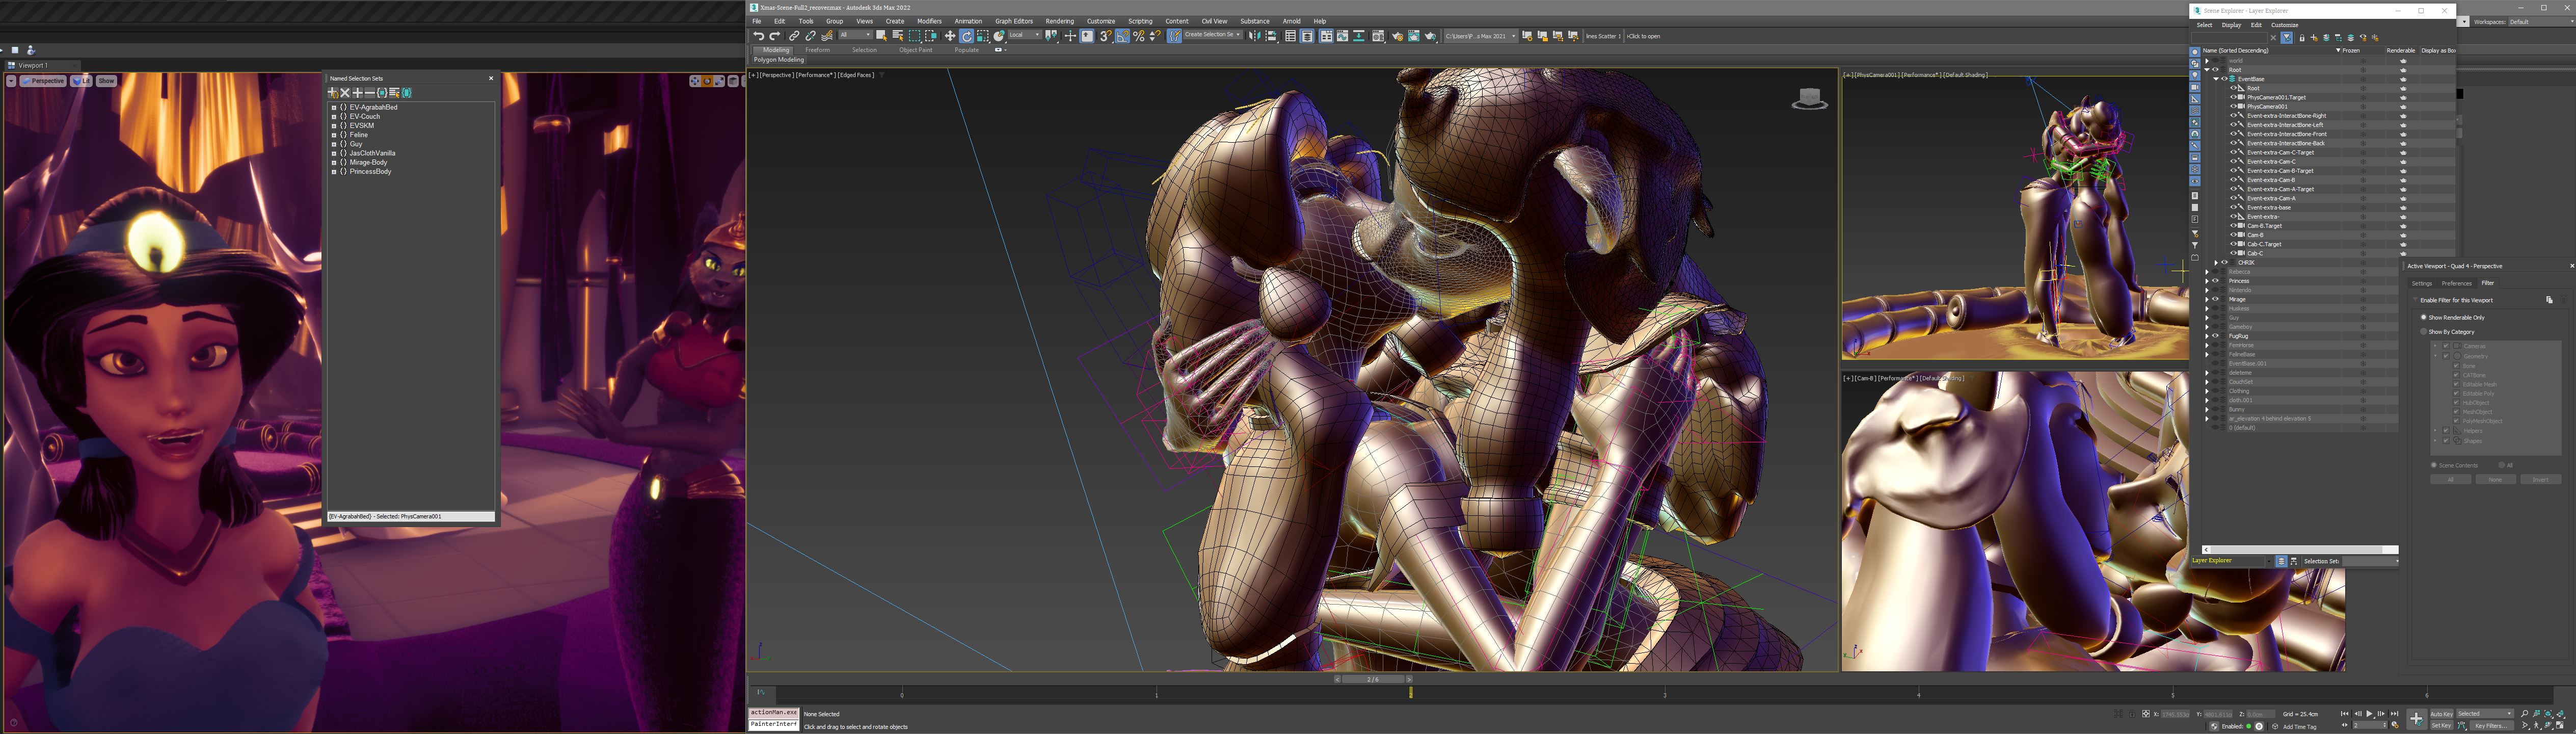
Task: Open Time Configuration icon
Action: tap(2395, 725)
